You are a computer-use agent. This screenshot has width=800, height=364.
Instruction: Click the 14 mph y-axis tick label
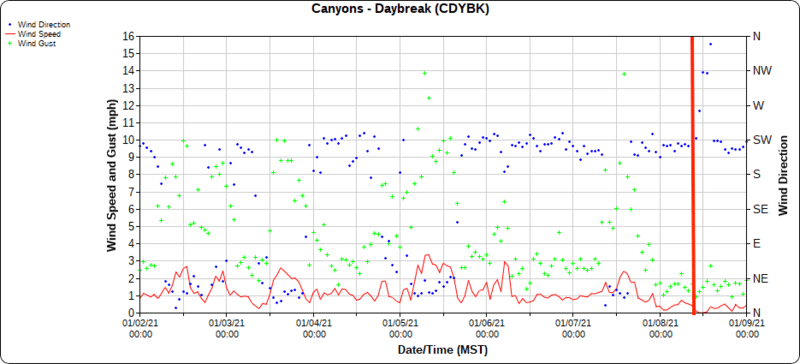tap(129, 71)
